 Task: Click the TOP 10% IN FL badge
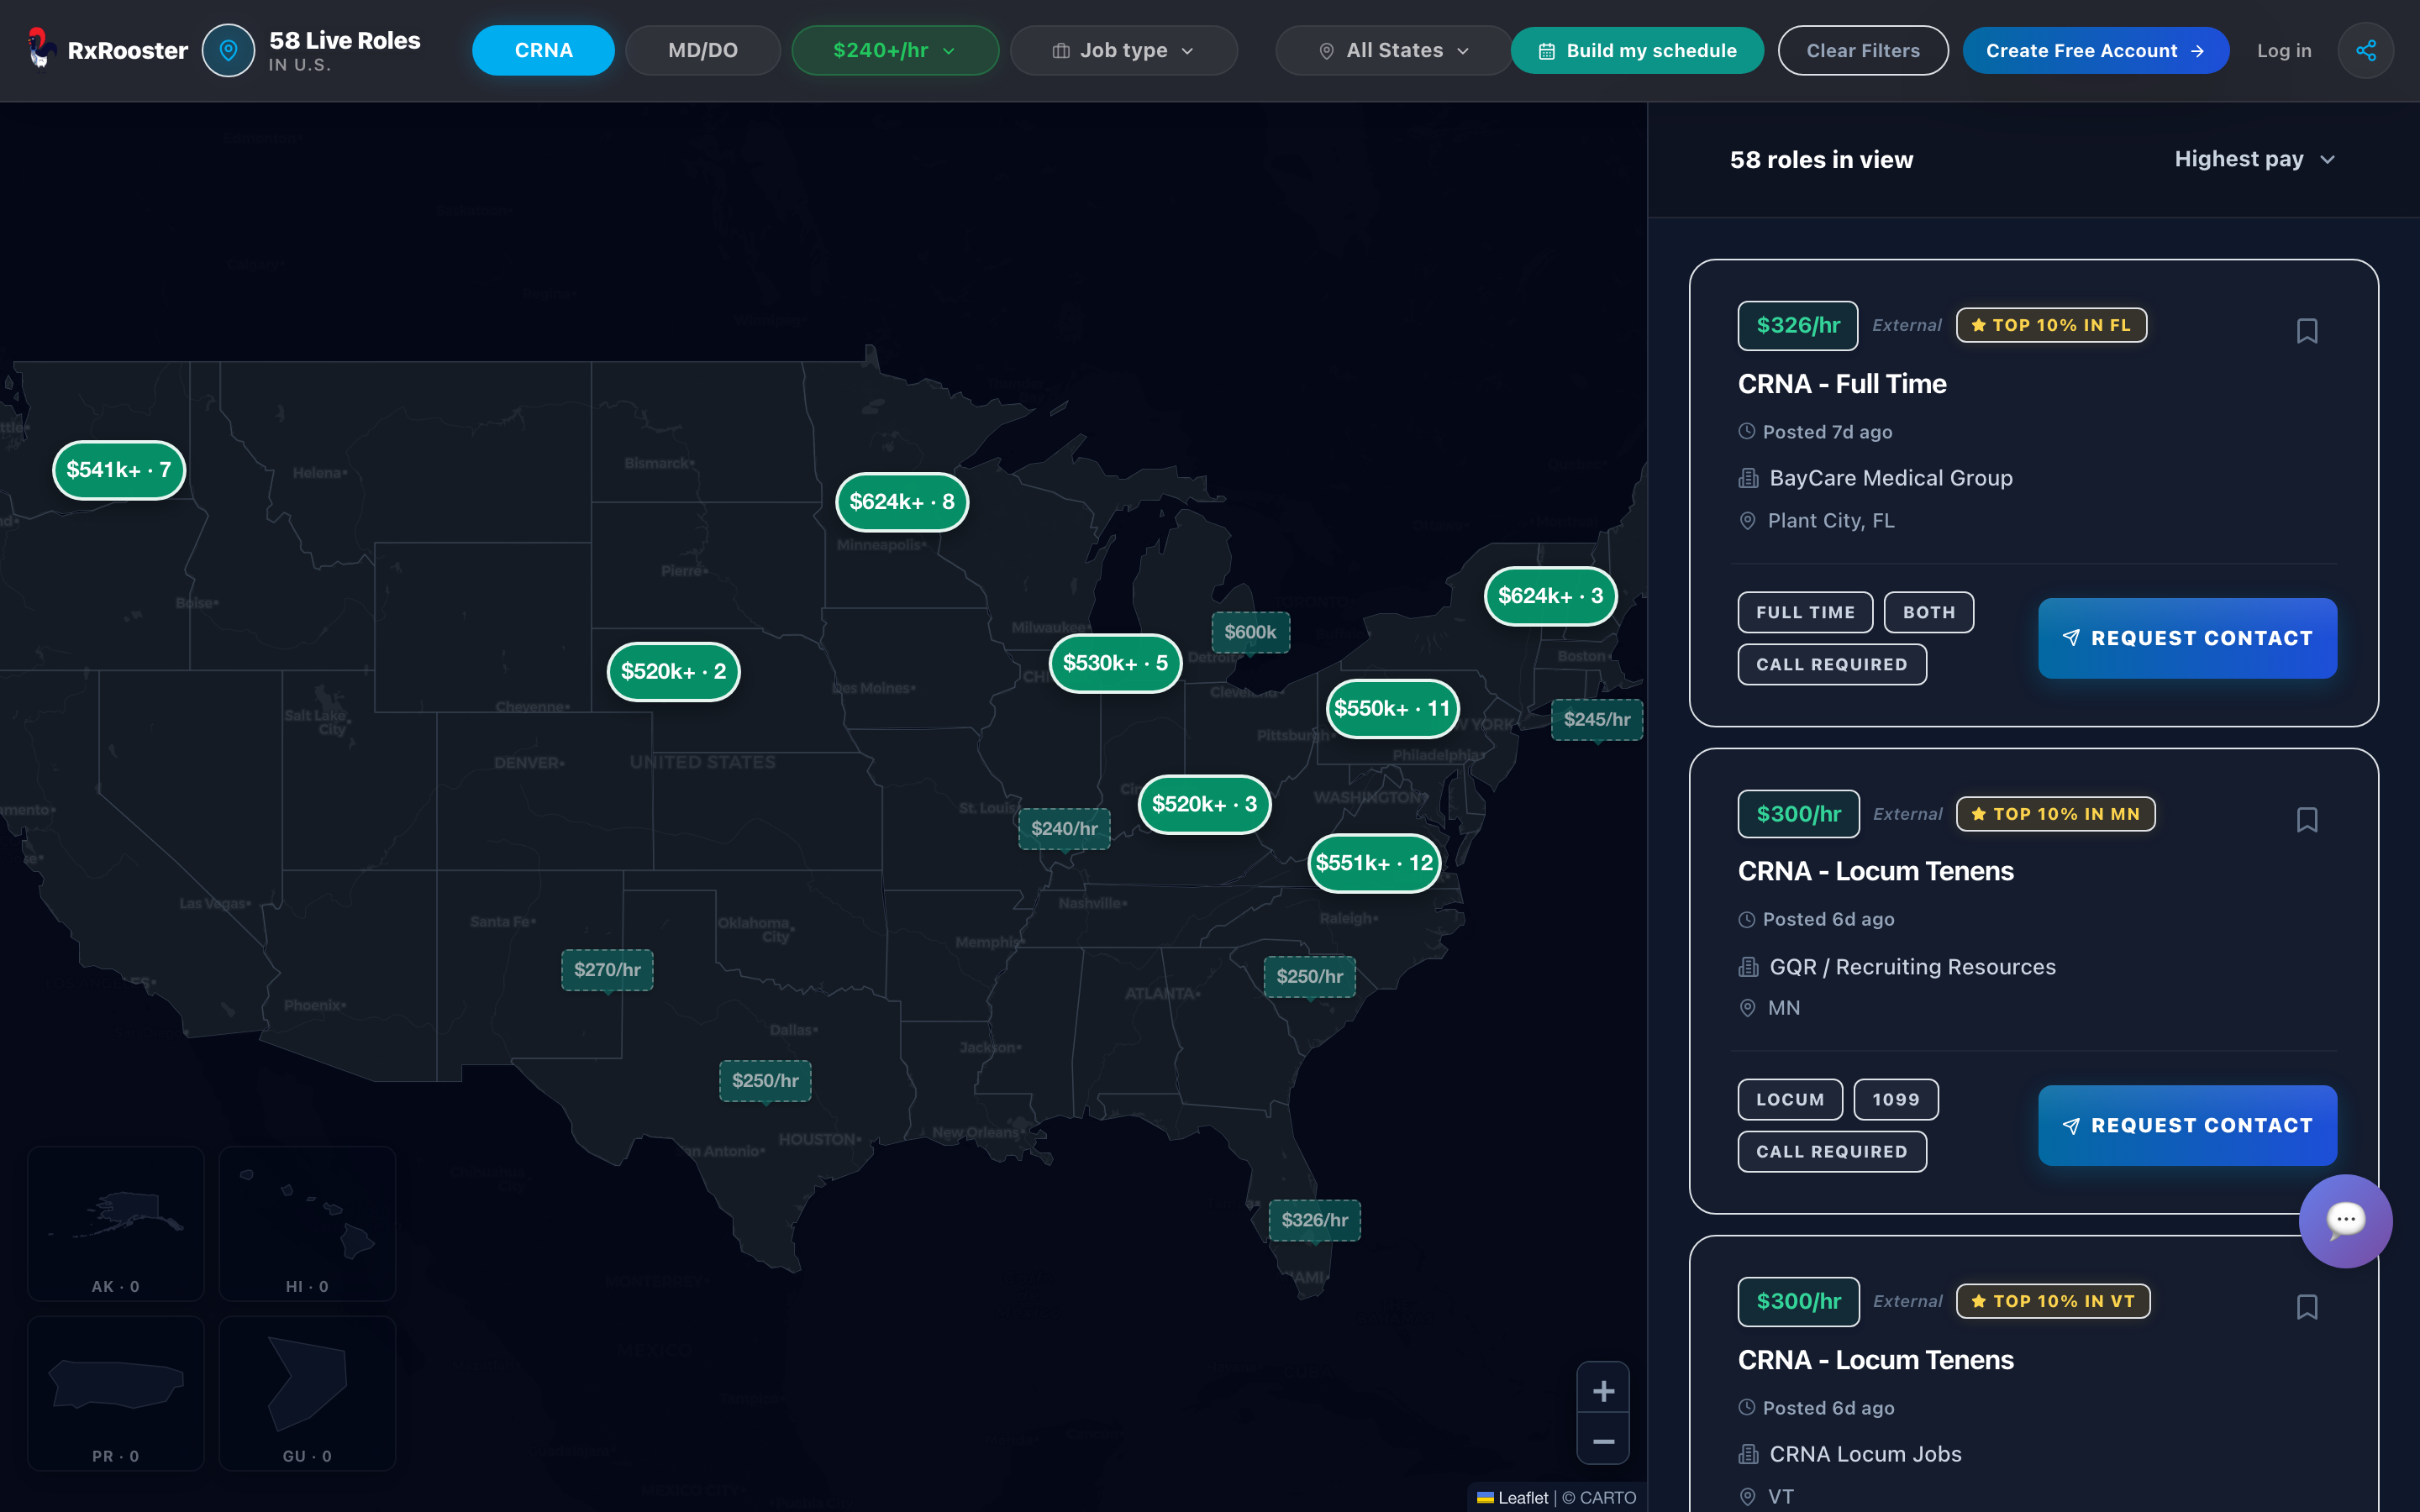click(x=2051, y=325)
